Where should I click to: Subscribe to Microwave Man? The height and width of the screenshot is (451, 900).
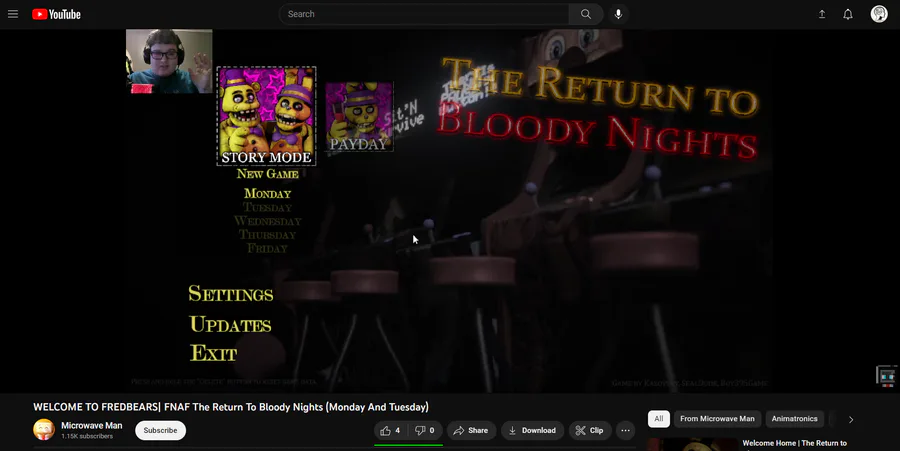coord(160,430)
